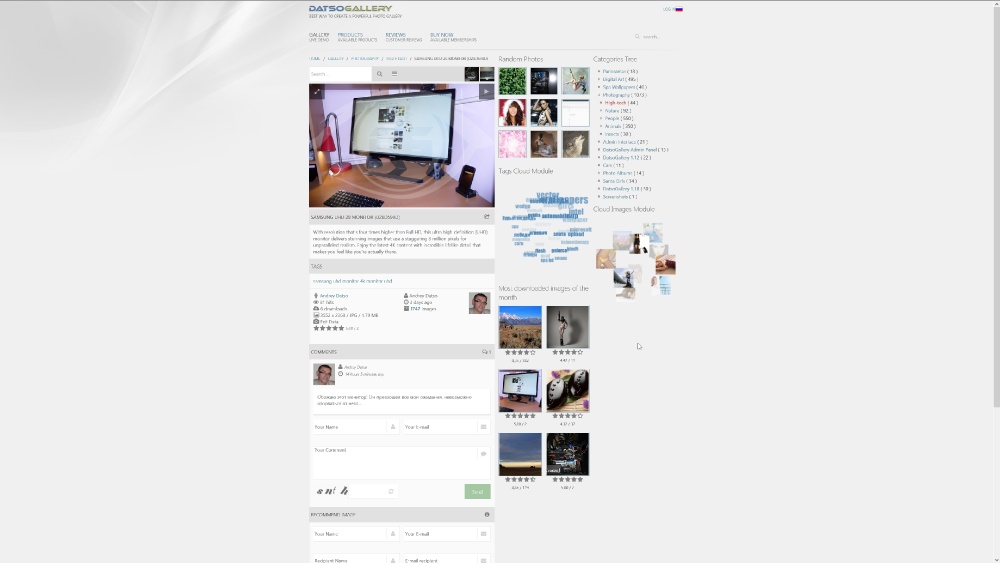Go to the Buy Now menu item

coord(441,35)
